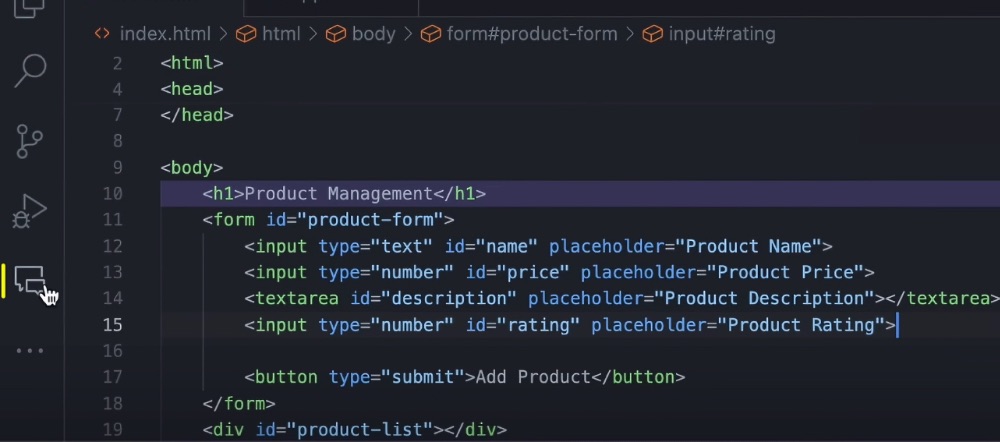Open the Explorer view icon at top
The image size is (1000, 442).
pyautogui.click(x=29, y=8)
